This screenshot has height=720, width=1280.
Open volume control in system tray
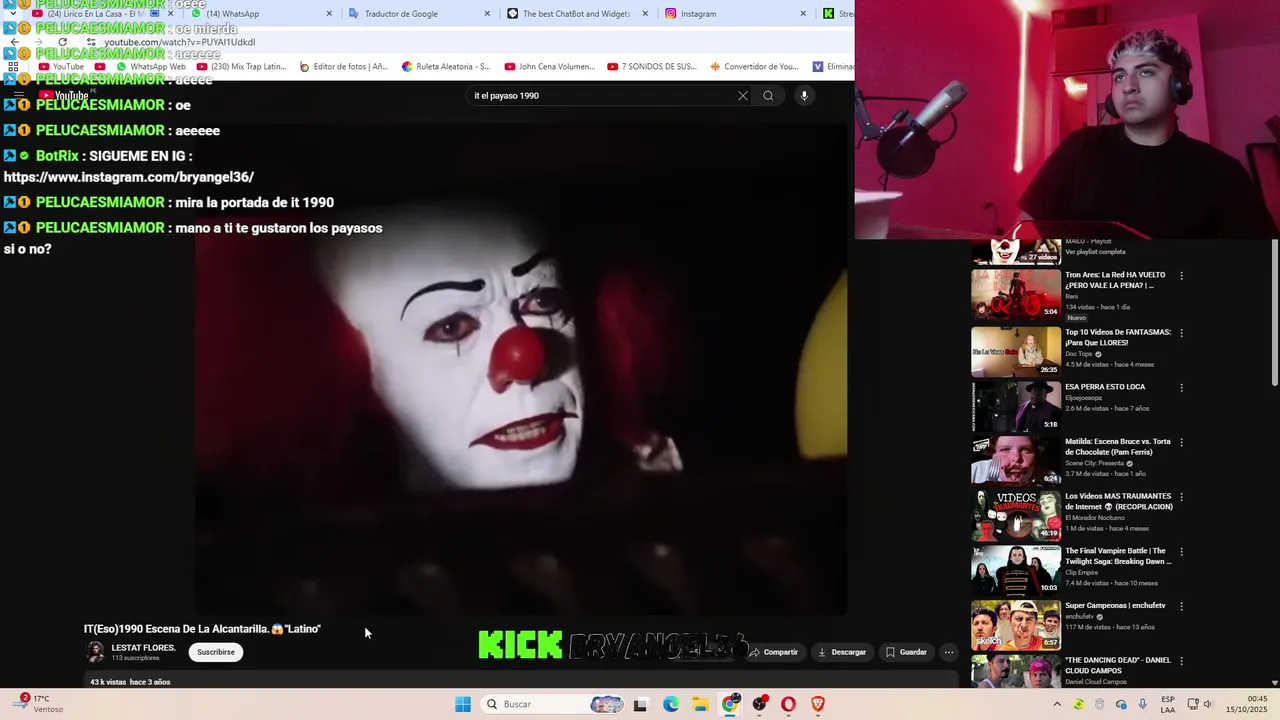point(1207,704)
